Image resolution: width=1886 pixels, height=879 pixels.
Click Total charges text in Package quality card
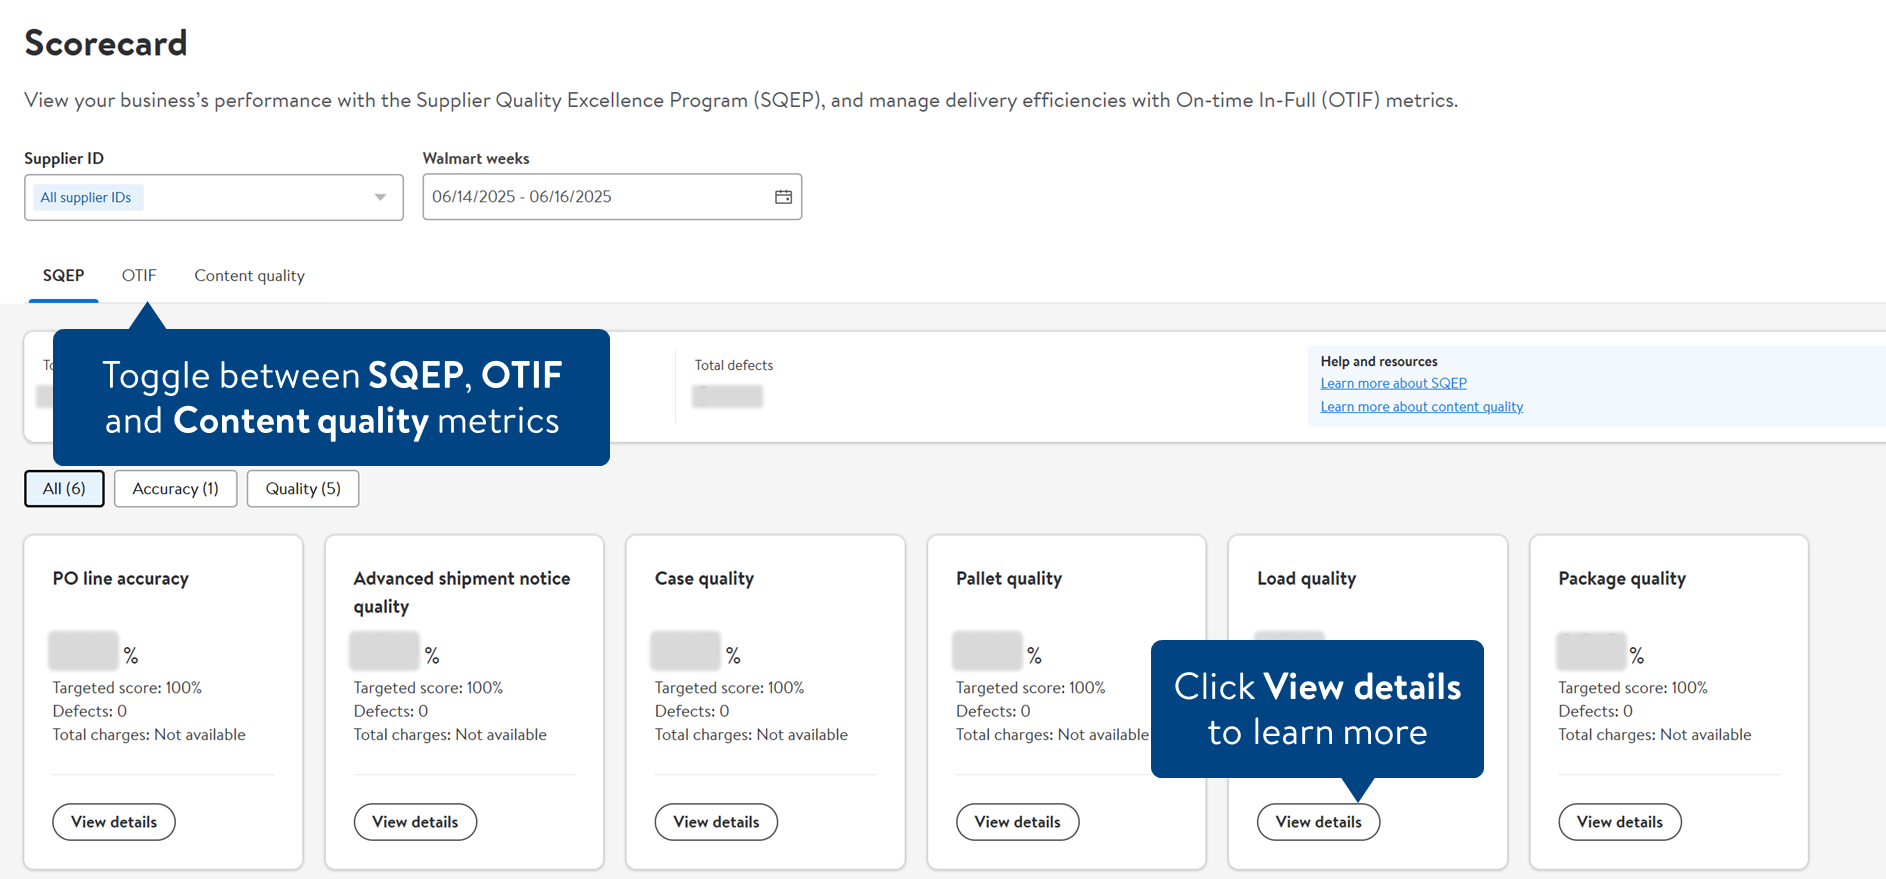point(1654,735)
